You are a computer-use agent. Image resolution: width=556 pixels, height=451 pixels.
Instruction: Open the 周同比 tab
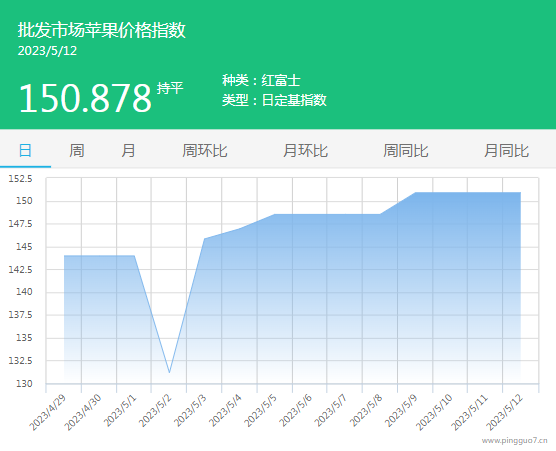[406, 151]
